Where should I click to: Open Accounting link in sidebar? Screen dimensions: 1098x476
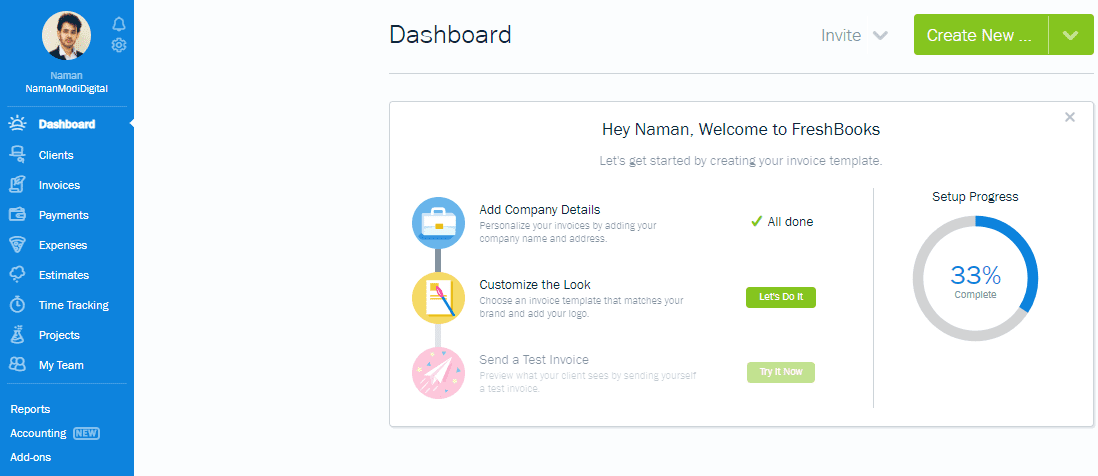[x=38, y=433]
